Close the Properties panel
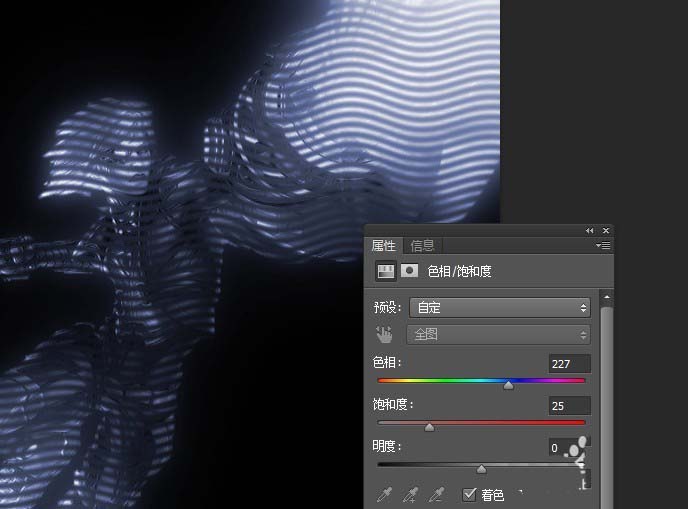The height and width of the screenshot is (509, 688). (605, 230)
